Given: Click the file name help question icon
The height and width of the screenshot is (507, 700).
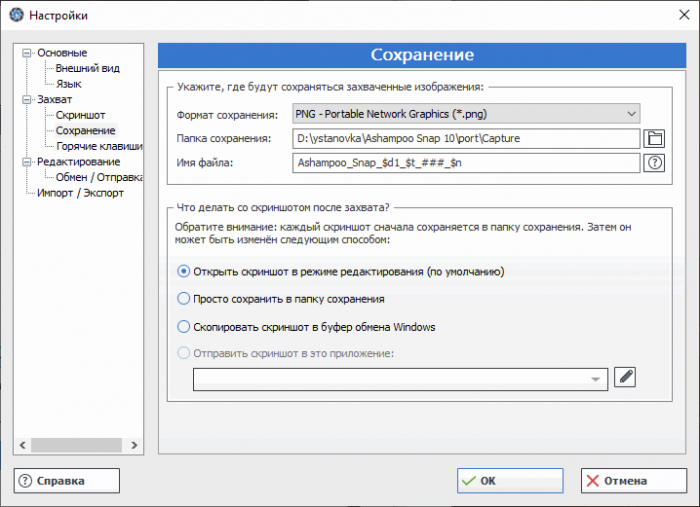Looking at the screenshot, I should [654, 163].
